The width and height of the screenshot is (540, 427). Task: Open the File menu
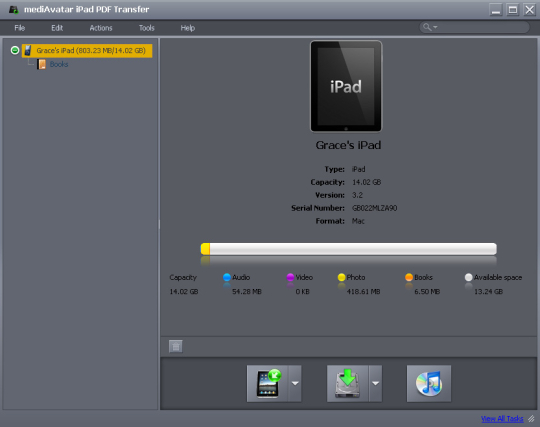tap(20, 28)
